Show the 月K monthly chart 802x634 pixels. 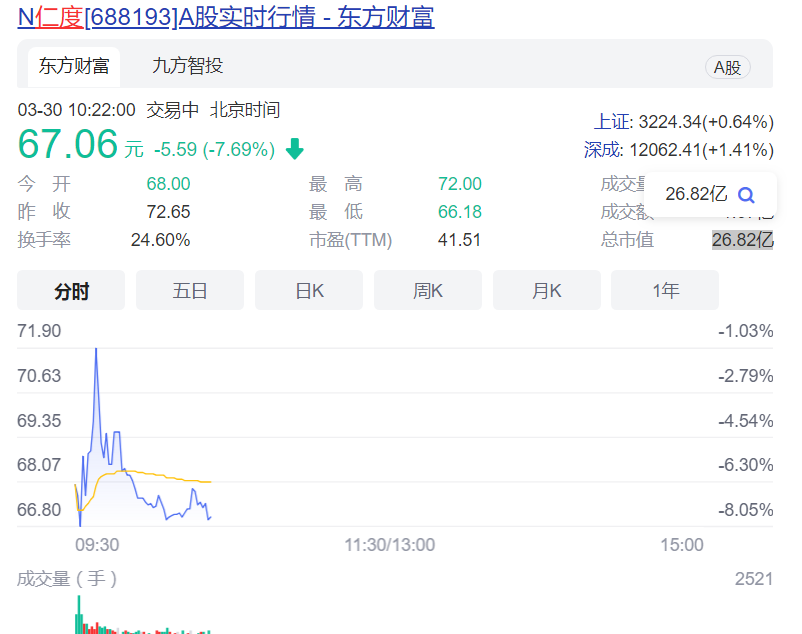pos(547,291)
